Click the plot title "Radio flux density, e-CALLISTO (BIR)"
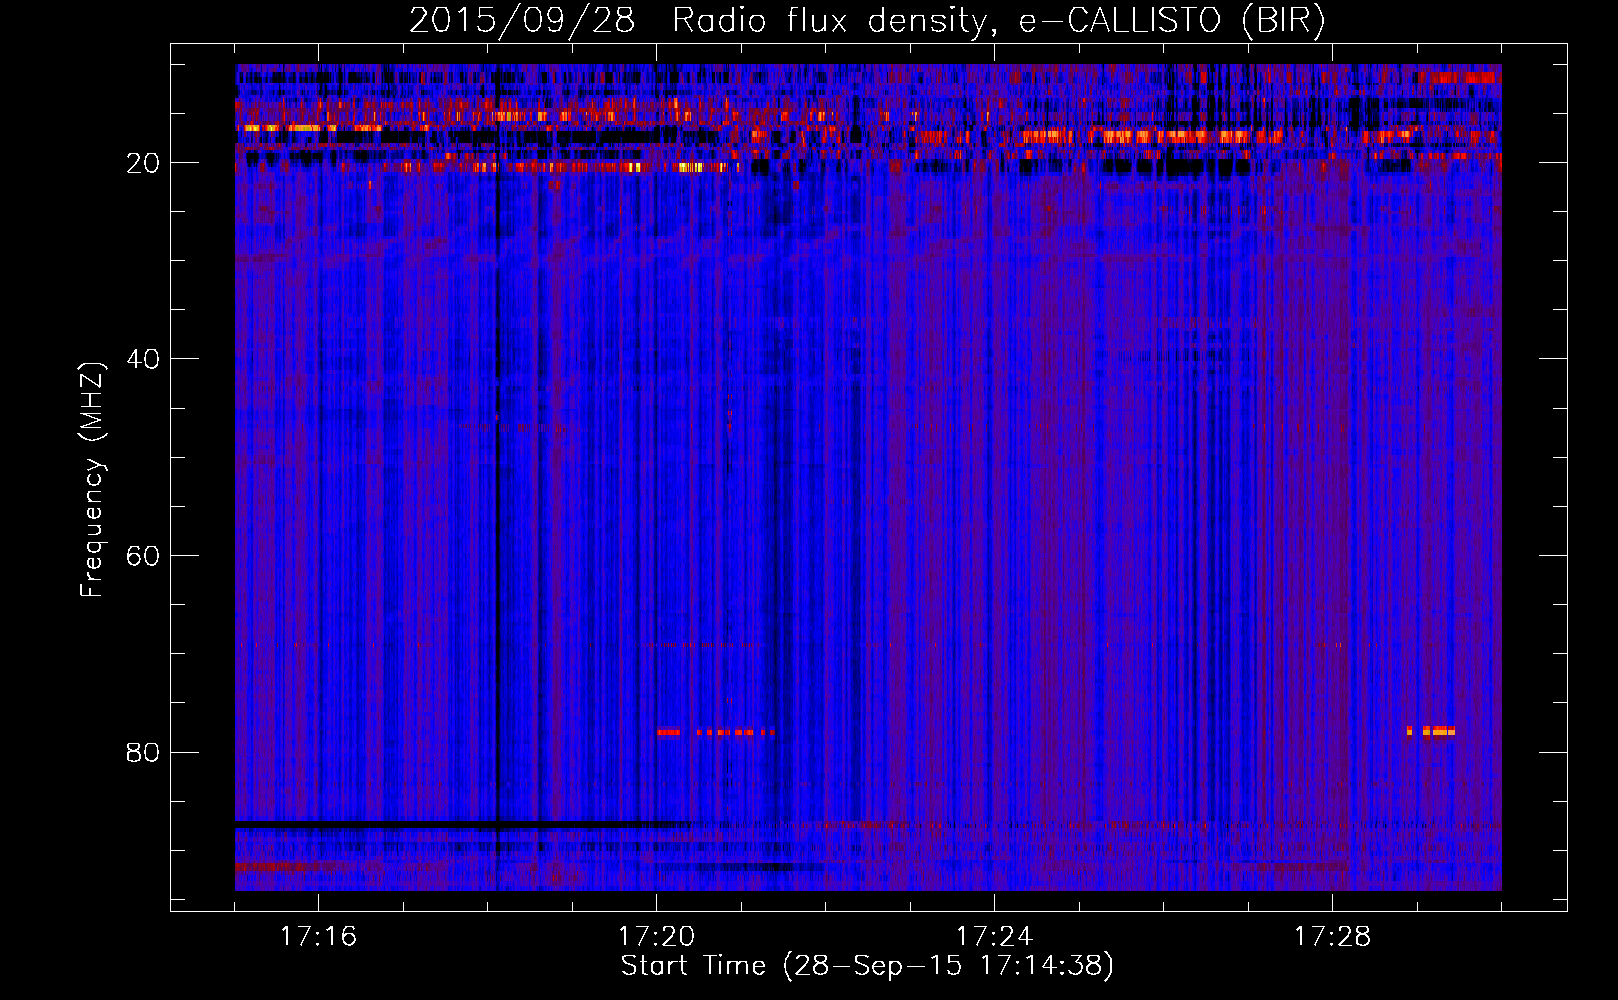 998,21
